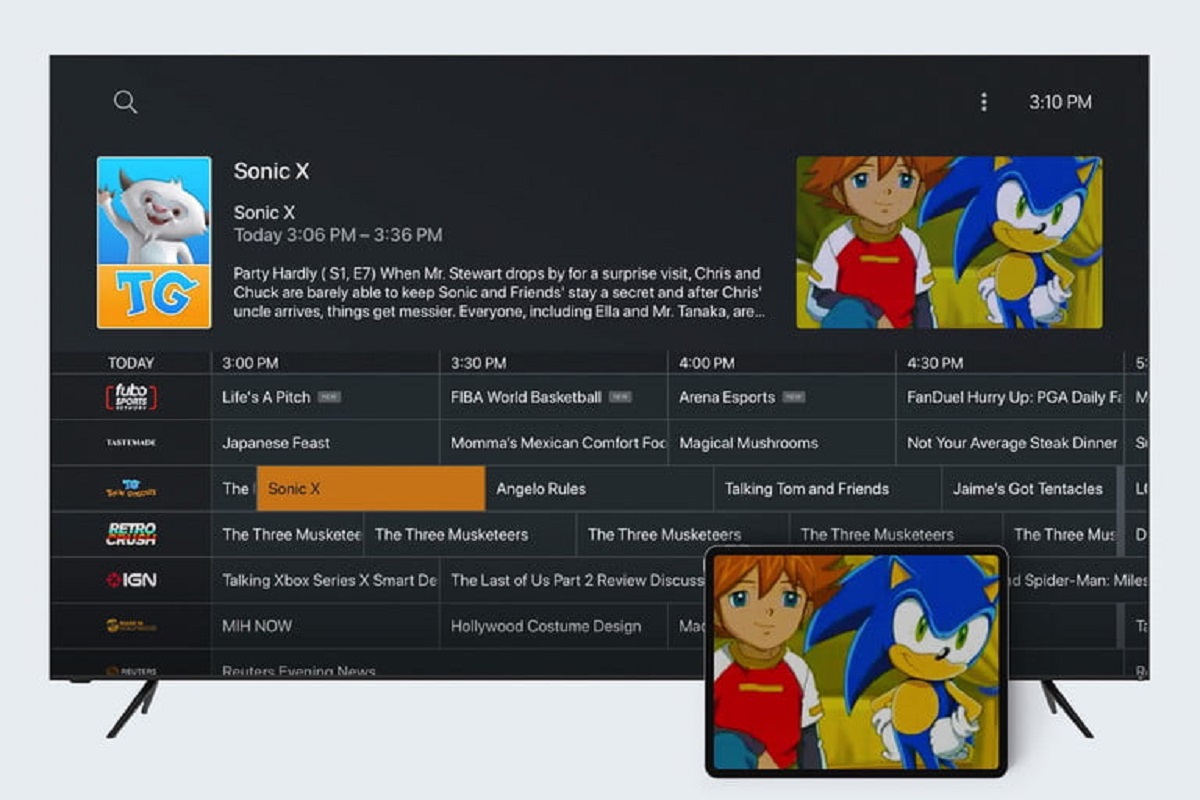Tap the Sonic X video on tablet
The width and height of the screenshot is (1200, 800).
[855, 661]
